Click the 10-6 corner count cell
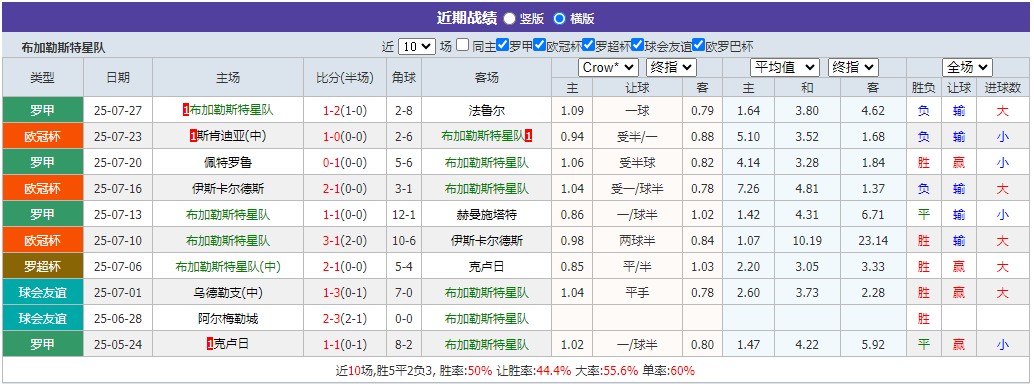 point(404,241)
